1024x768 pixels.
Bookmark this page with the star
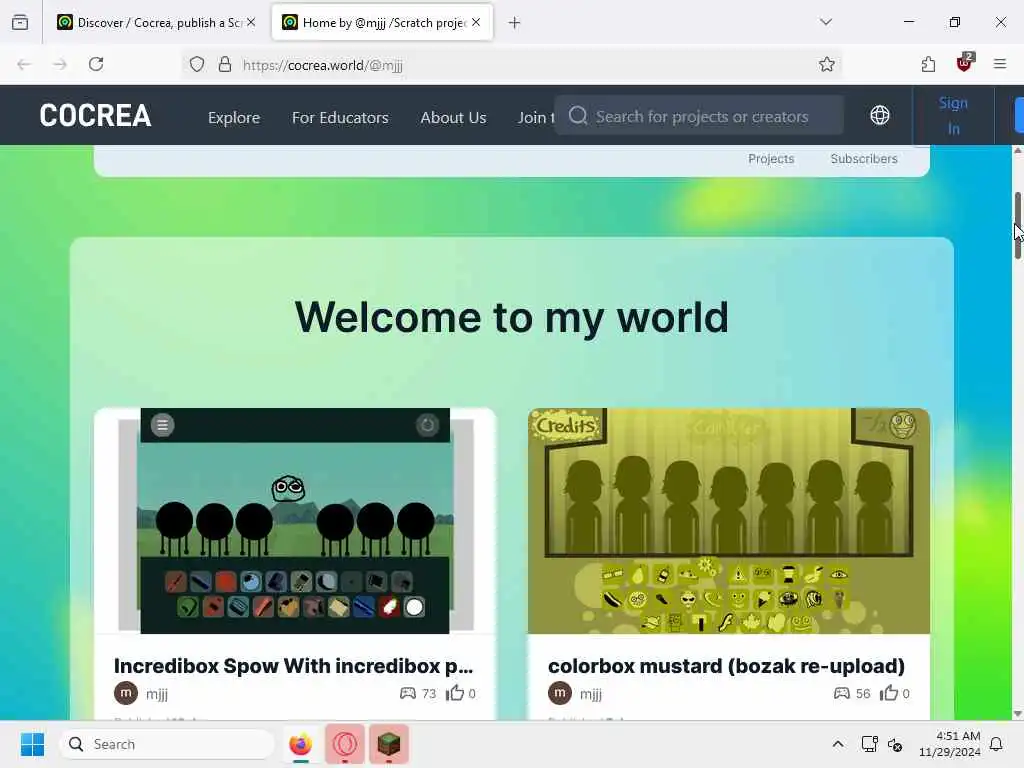click(x=827, y=64)
